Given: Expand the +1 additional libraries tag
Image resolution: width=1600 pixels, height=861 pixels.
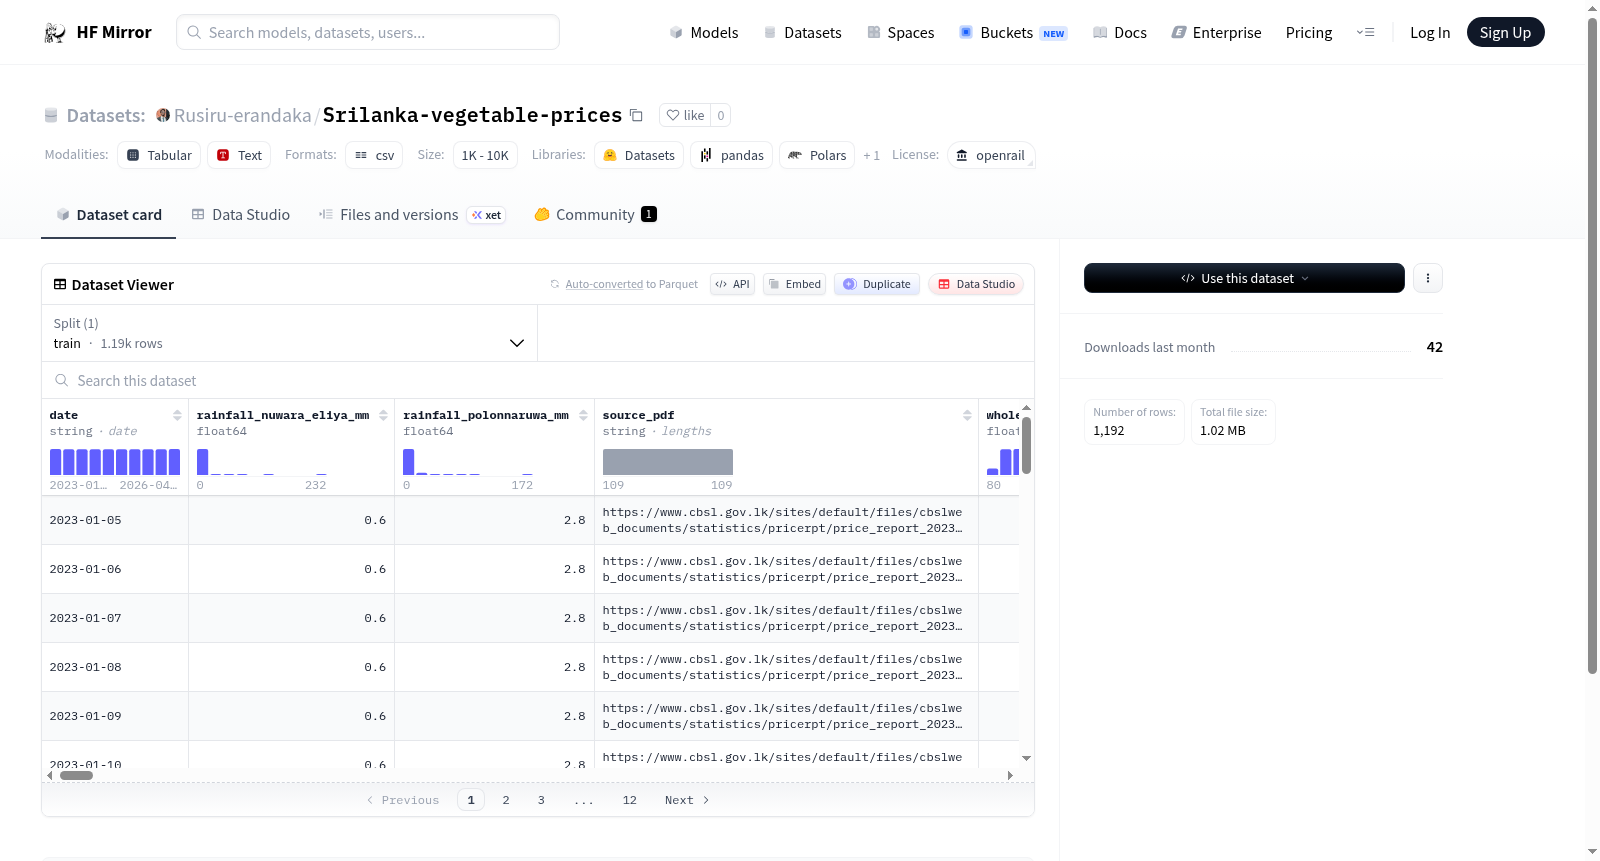Looking at the screenshot, I should click(872, 155).
